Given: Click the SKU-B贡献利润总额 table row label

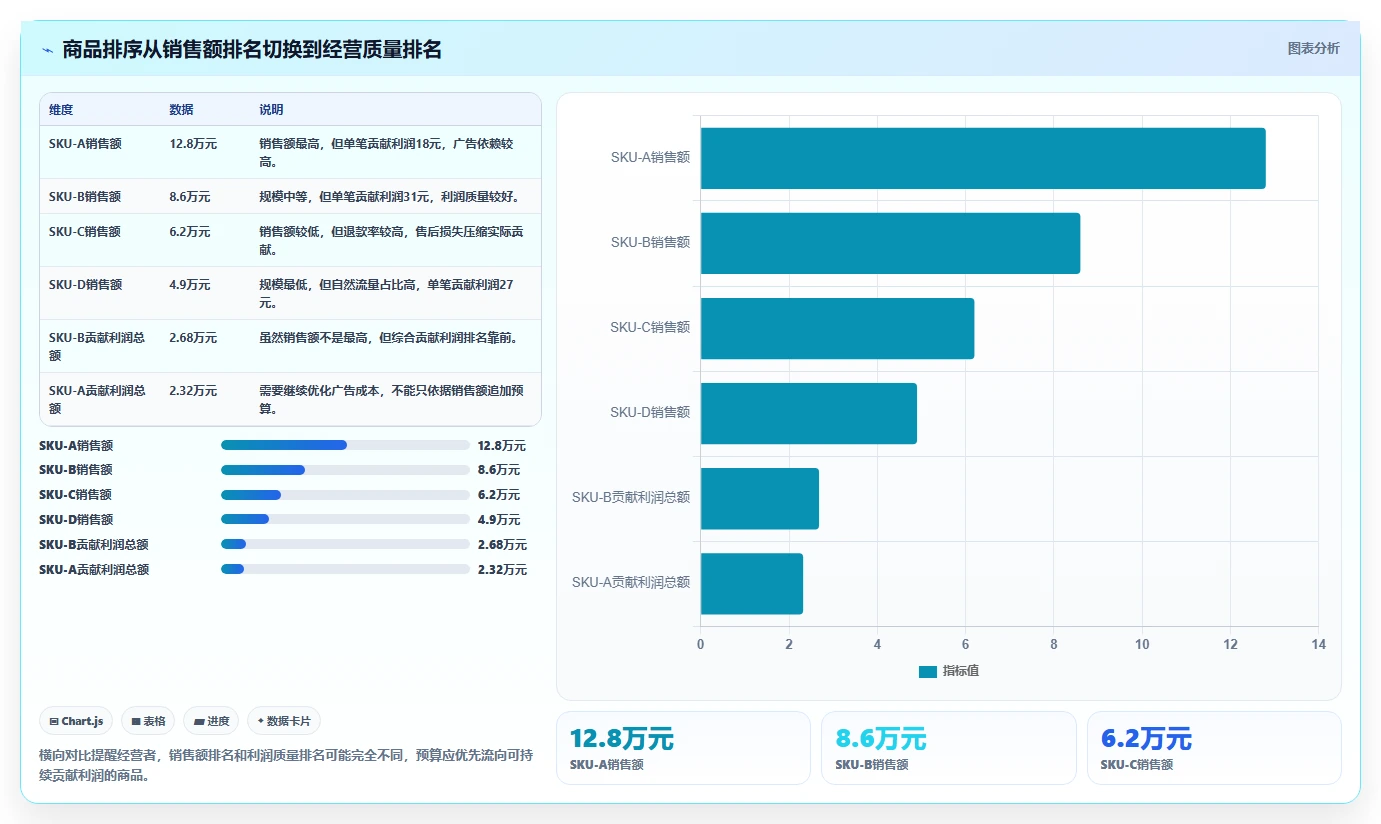Looking at the screenshot, I should (97, 346).
